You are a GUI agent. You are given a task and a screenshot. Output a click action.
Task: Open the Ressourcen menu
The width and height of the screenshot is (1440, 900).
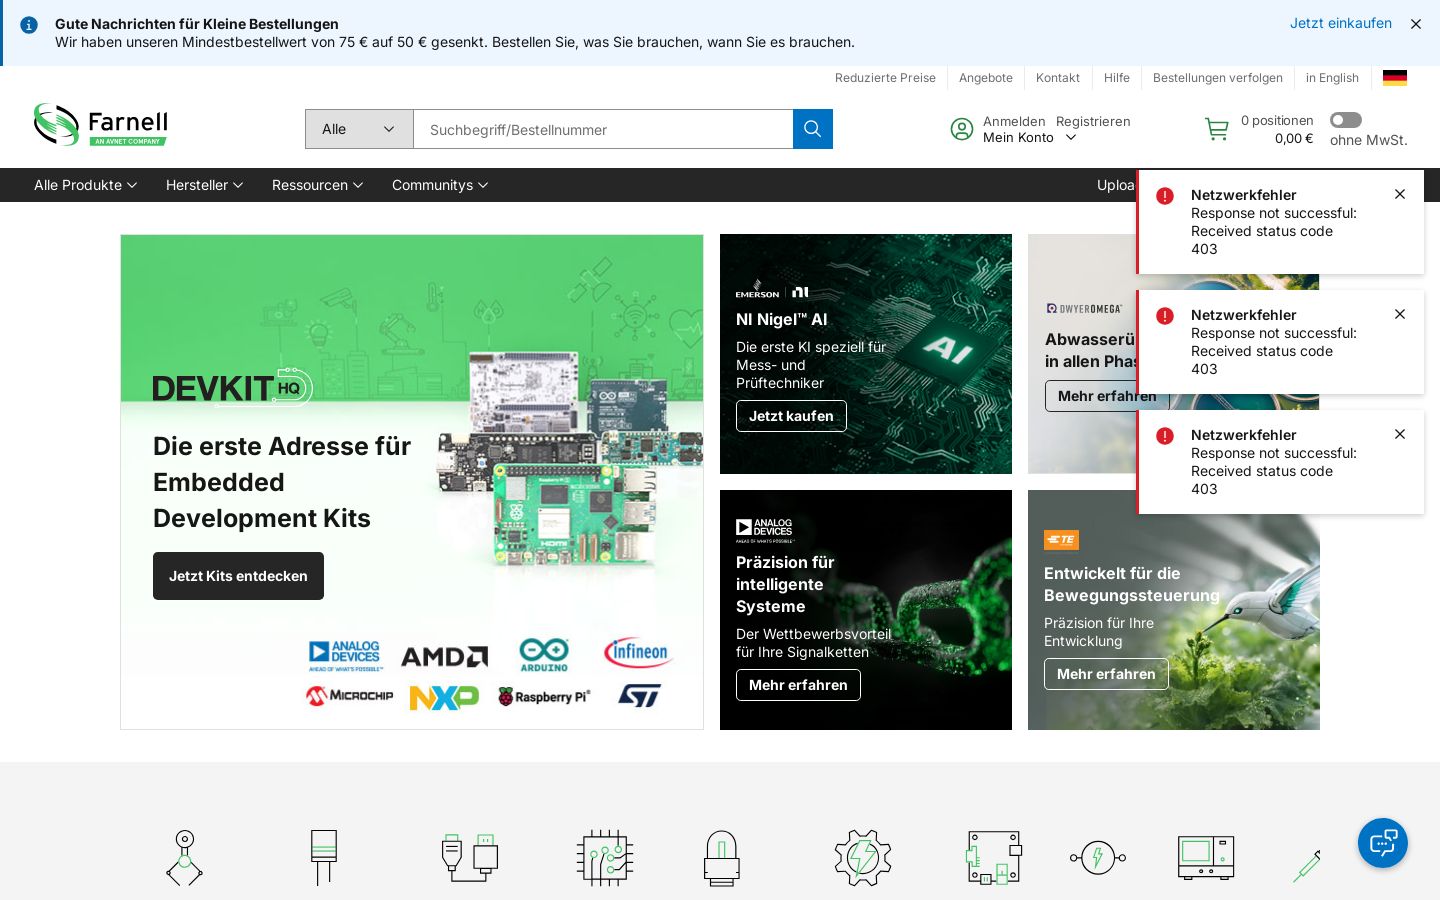click(x=317, y=185)
